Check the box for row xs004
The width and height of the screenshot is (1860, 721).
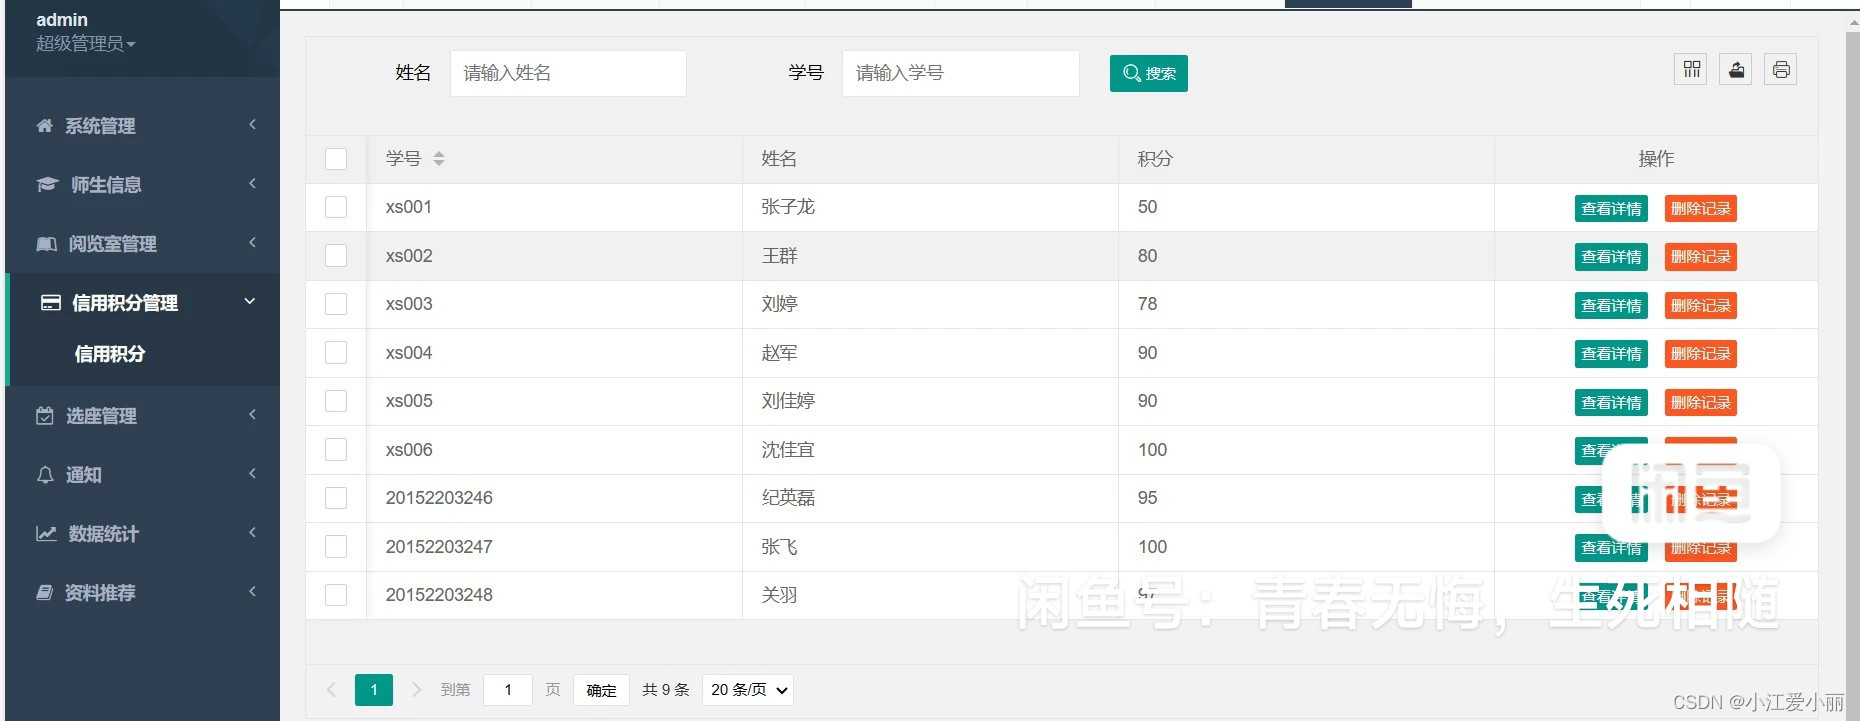336,353
